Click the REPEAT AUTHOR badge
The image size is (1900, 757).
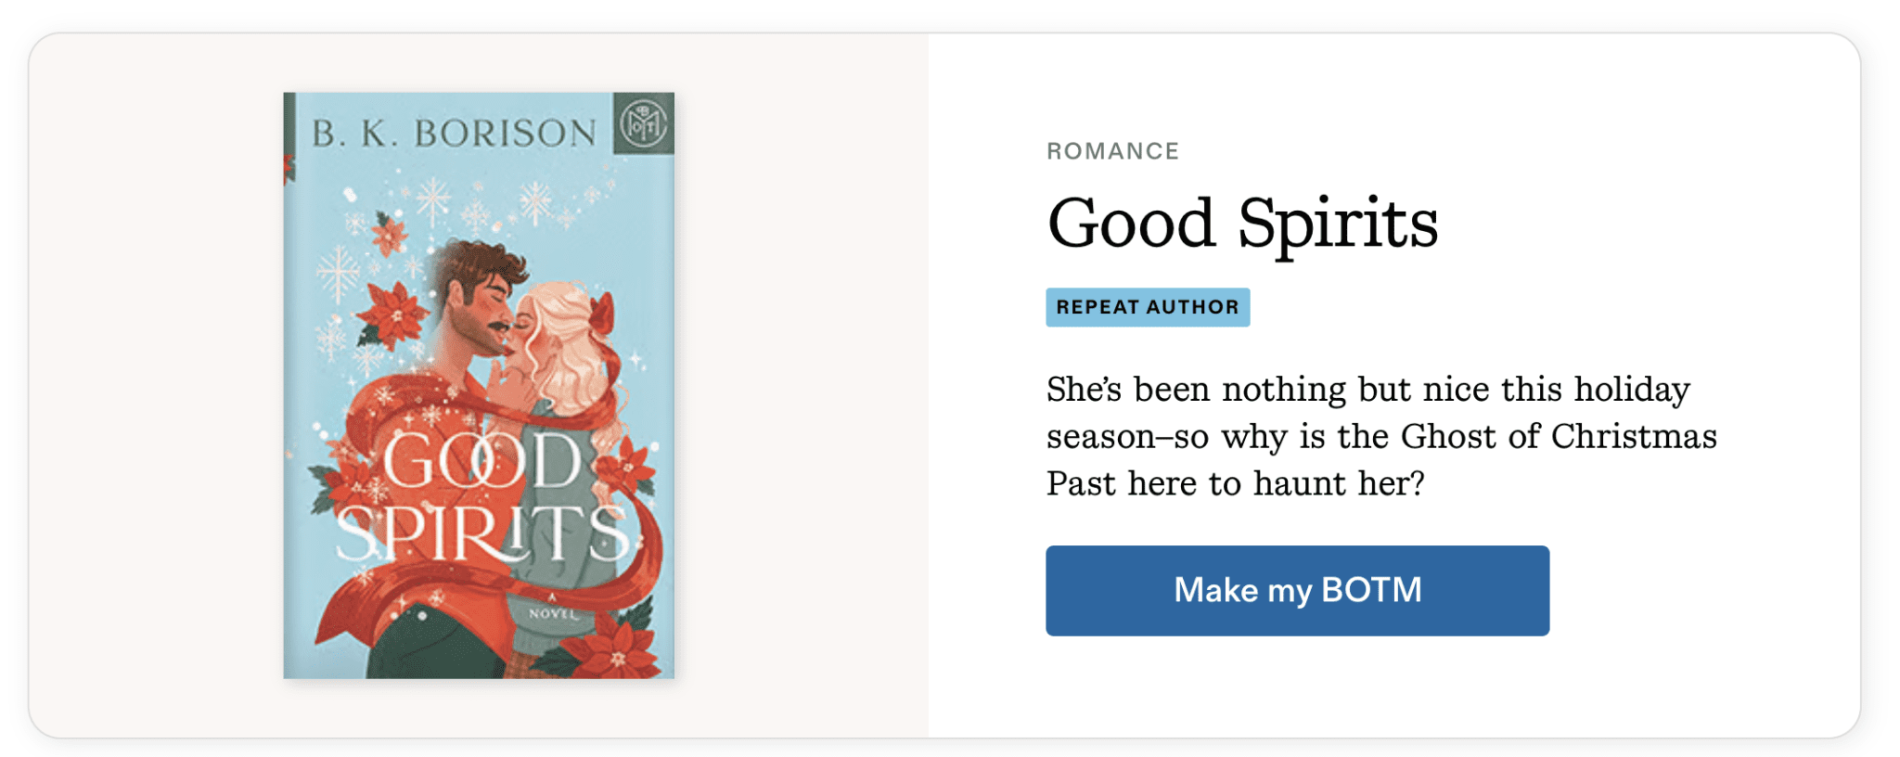(1147, 307)
